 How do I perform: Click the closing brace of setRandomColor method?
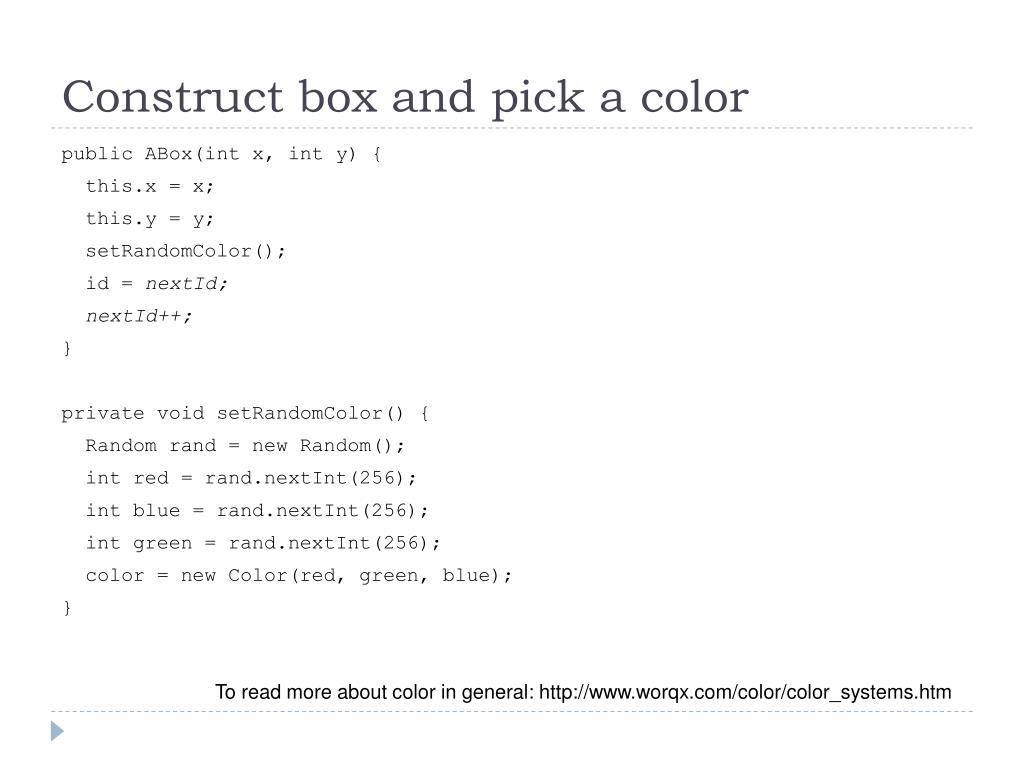point(67,608)
